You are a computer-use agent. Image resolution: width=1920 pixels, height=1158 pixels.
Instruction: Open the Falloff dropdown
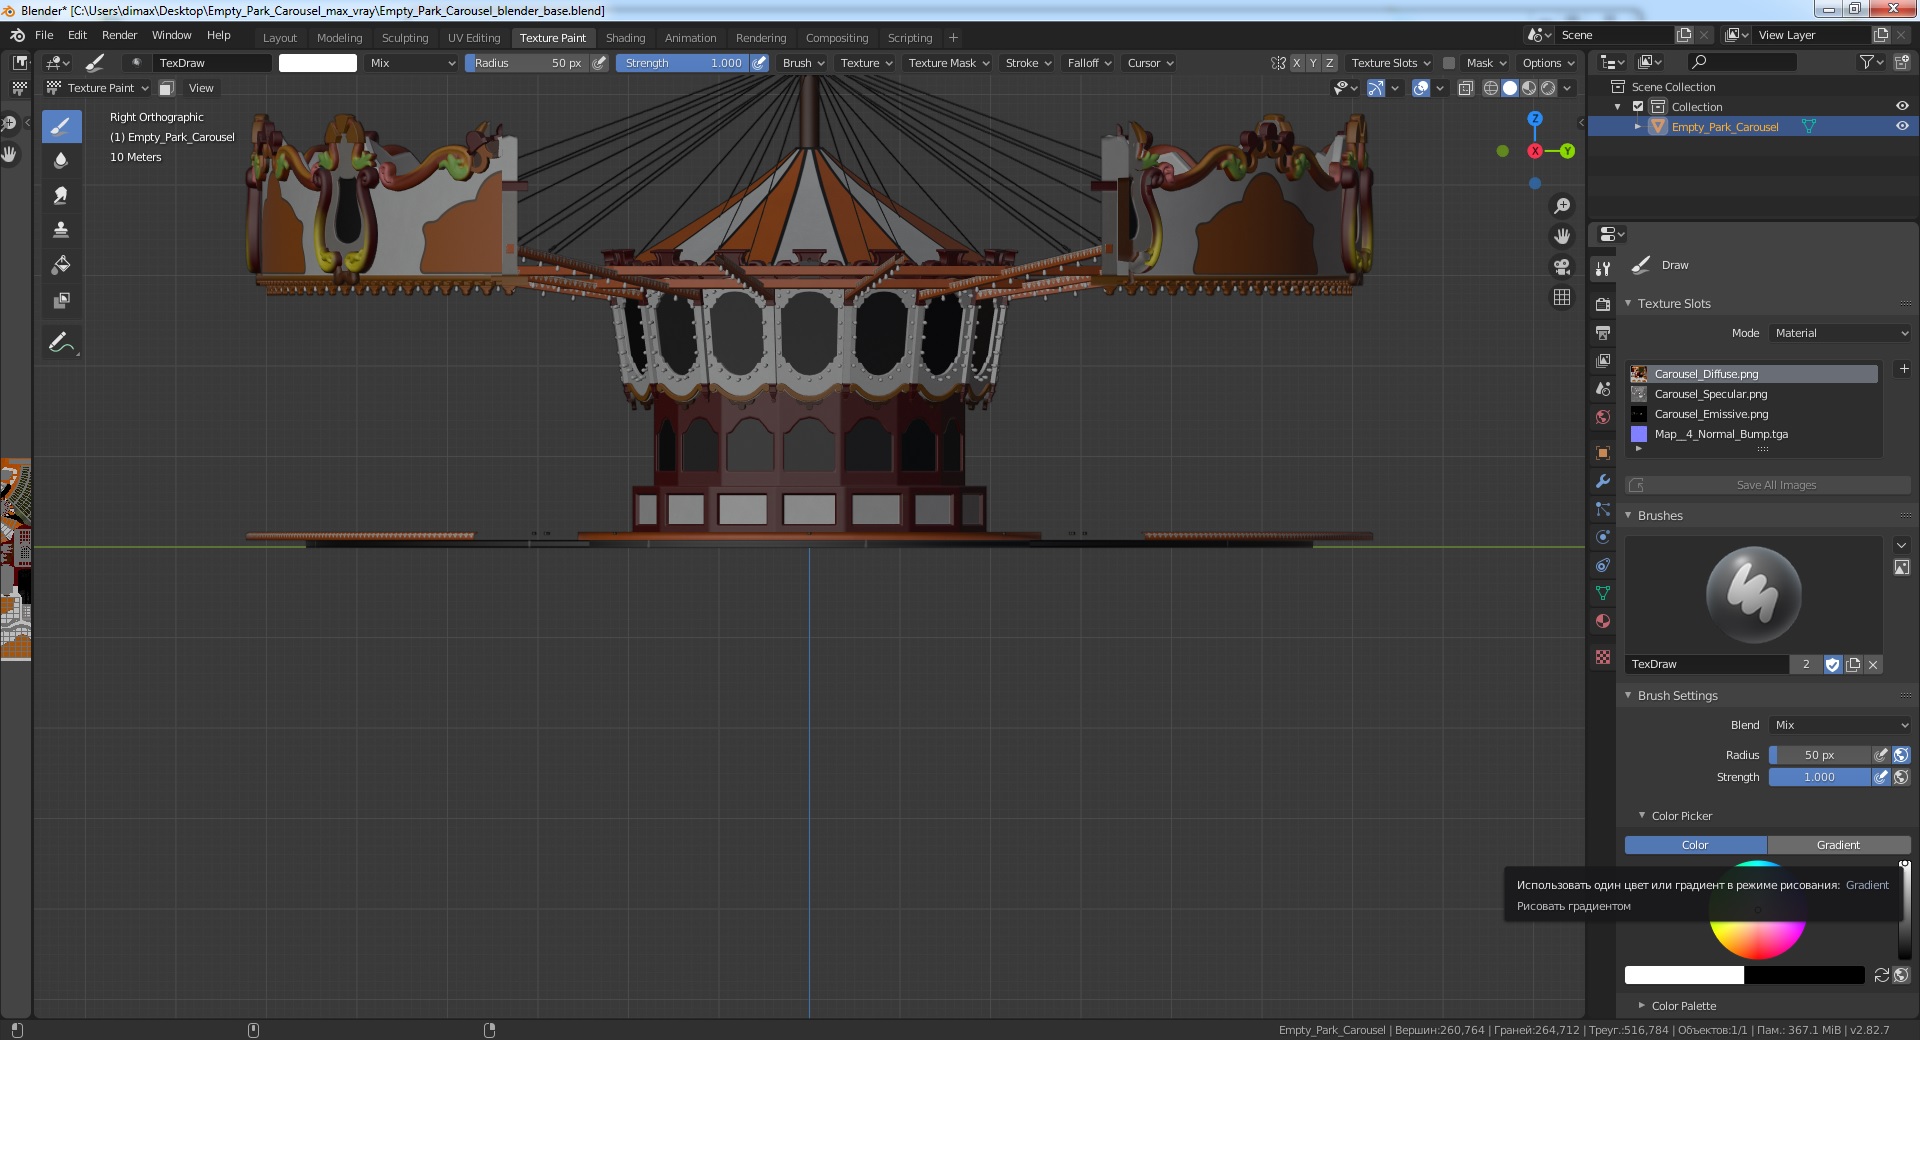[1089, 63]
